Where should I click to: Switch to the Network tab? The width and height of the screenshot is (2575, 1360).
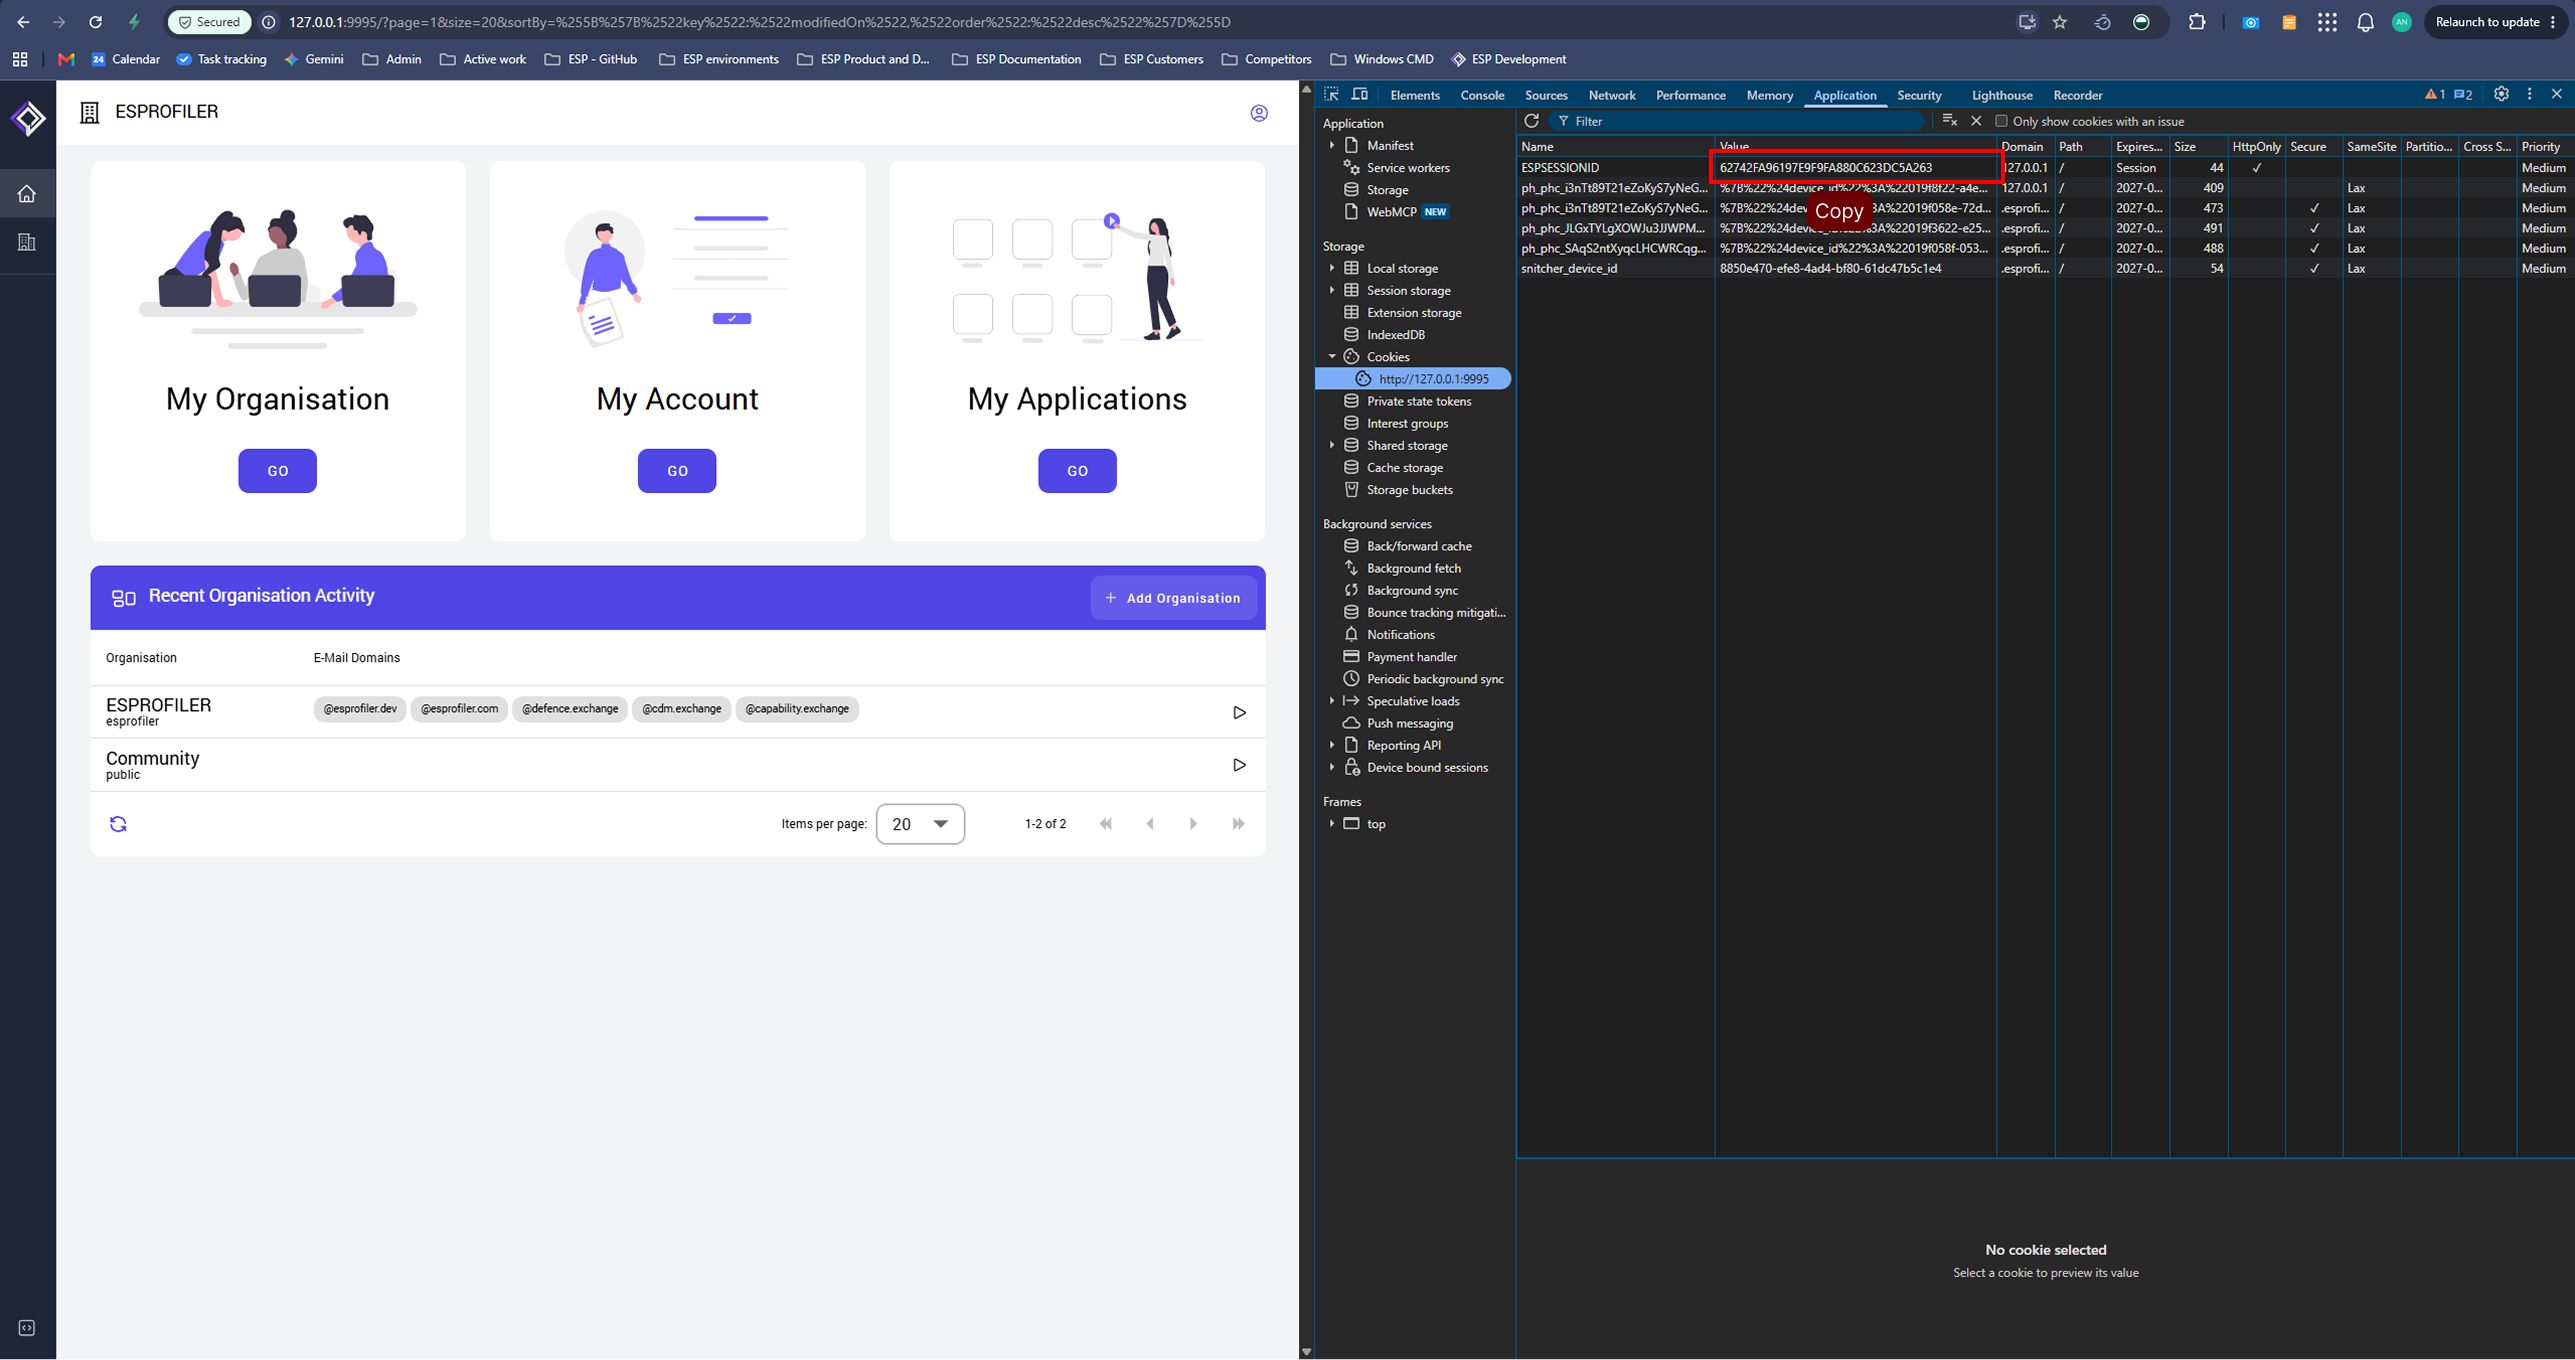pos(1612,95)
